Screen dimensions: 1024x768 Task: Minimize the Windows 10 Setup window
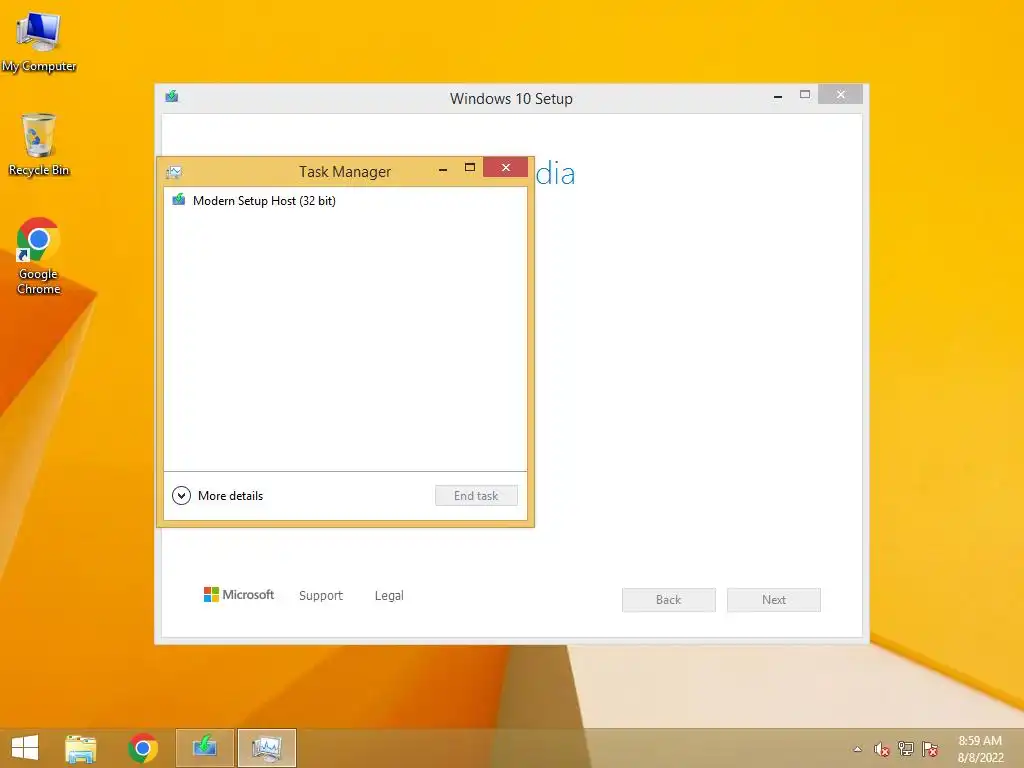[x=778, y=95]
